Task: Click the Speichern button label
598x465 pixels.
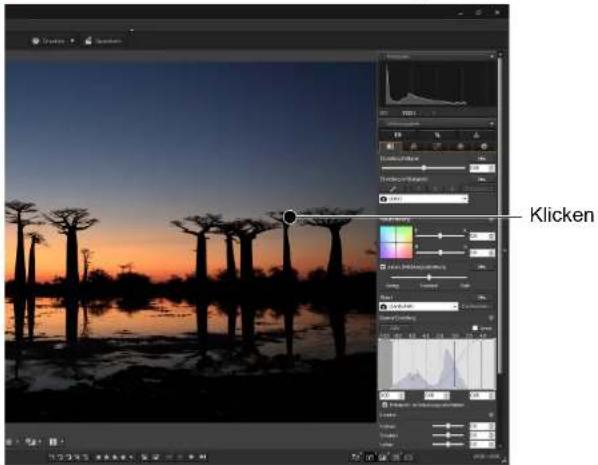Action: point(108,41)
